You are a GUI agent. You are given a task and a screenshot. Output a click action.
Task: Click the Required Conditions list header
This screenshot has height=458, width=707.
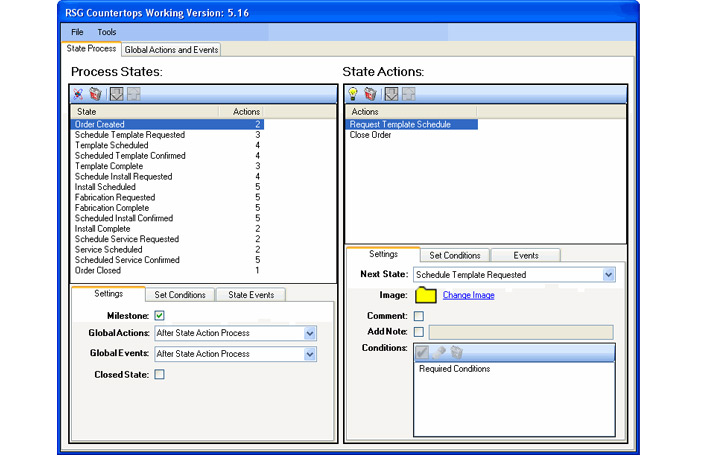coord(454,368)
